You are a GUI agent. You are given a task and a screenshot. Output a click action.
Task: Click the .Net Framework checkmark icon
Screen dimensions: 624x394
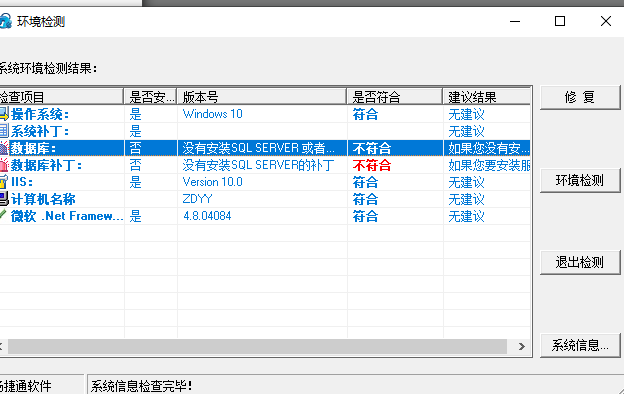click(3, 215)
